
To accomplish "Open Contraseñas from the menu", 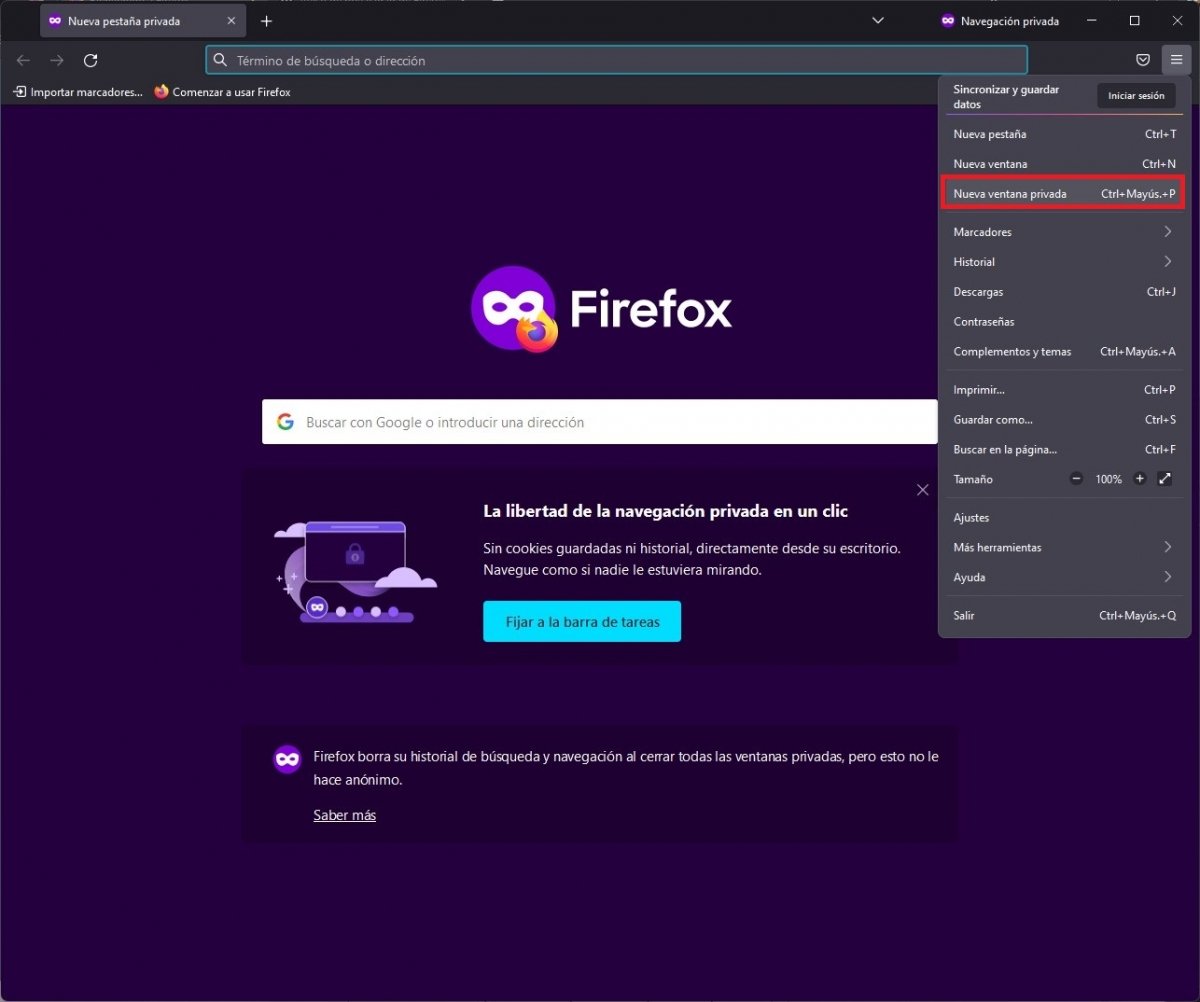I will [x=1064, y=322].
